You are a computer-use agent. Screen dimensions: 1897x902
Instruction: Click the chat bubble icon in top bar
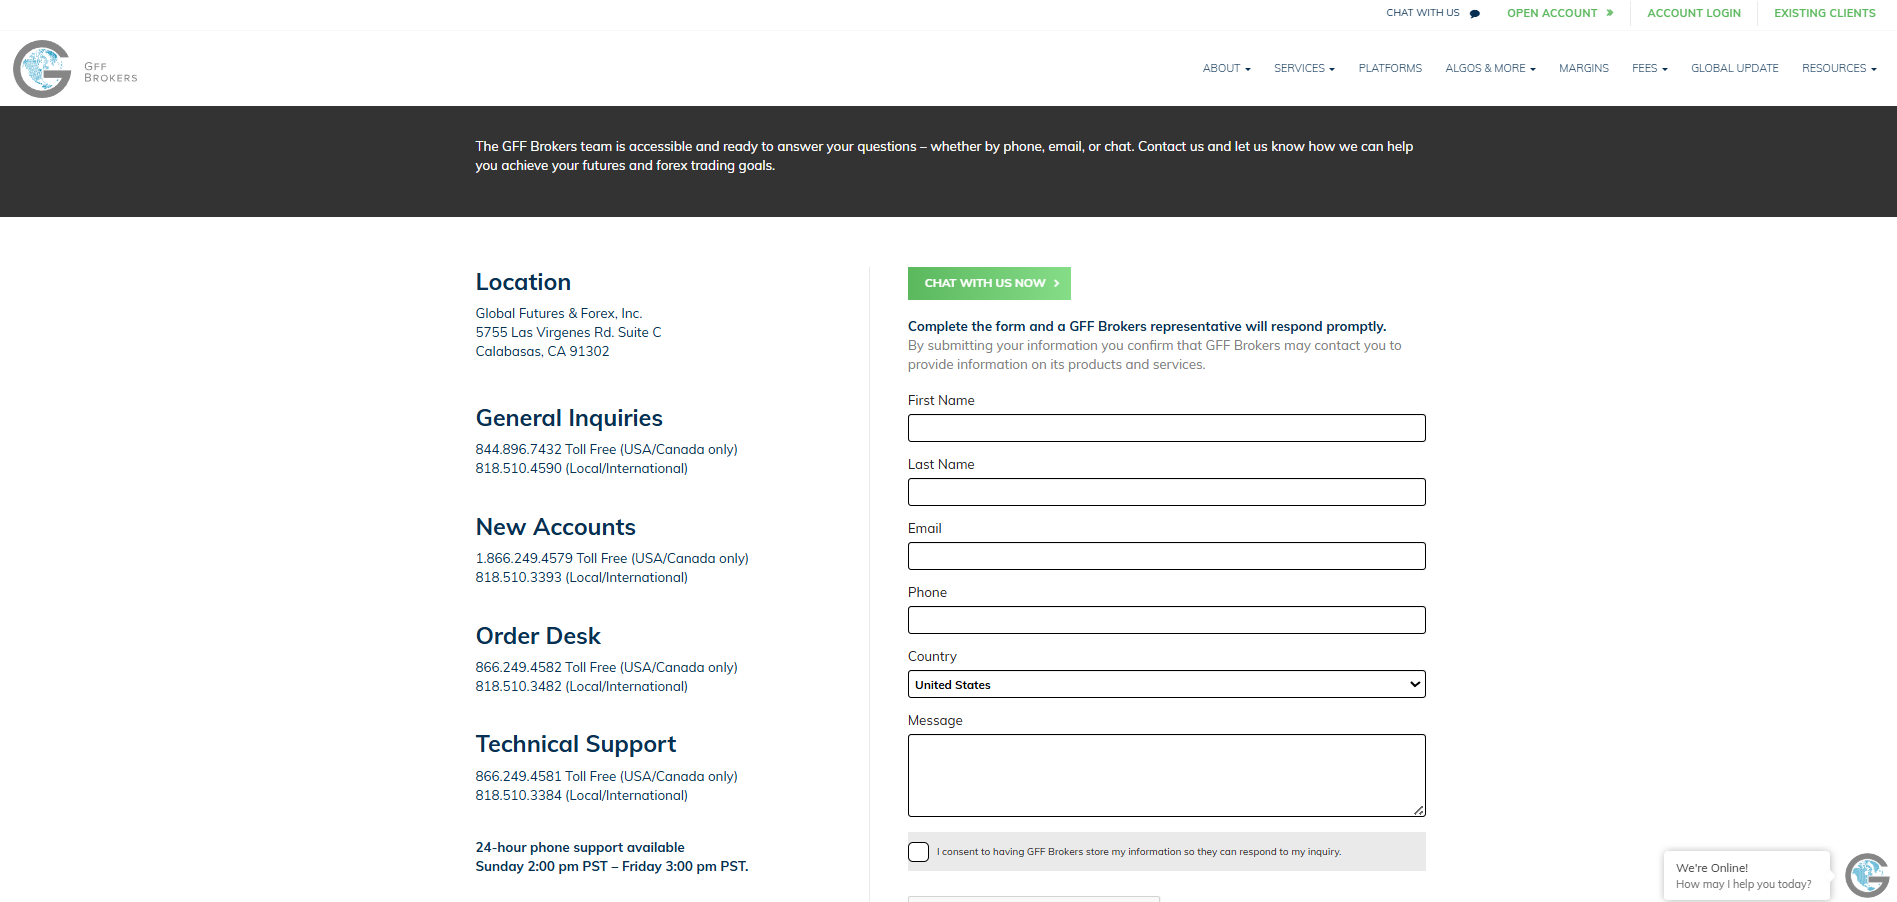1474,14
